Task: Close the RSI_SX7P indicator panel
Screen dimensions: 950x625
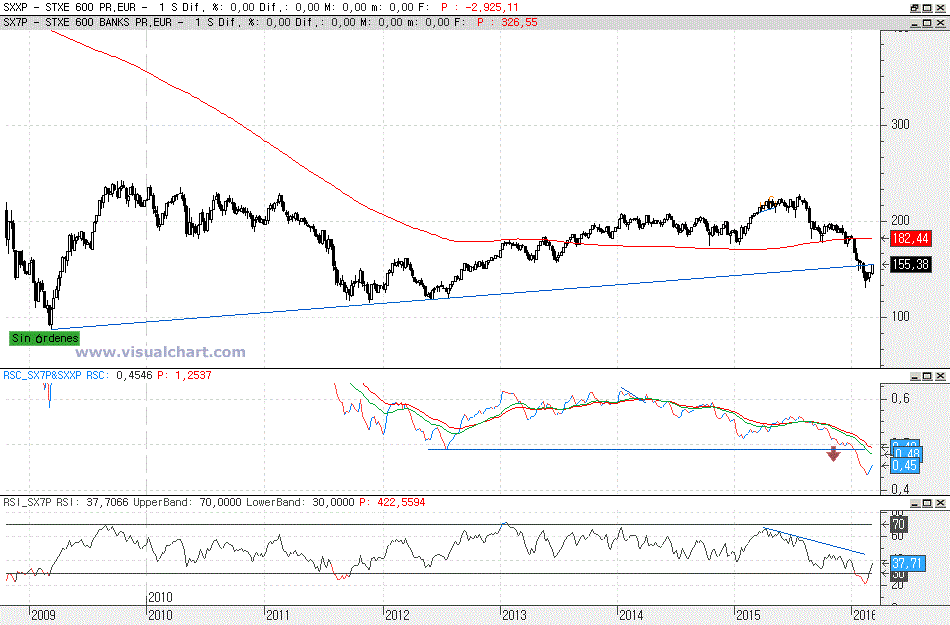Action: (940, 503)
